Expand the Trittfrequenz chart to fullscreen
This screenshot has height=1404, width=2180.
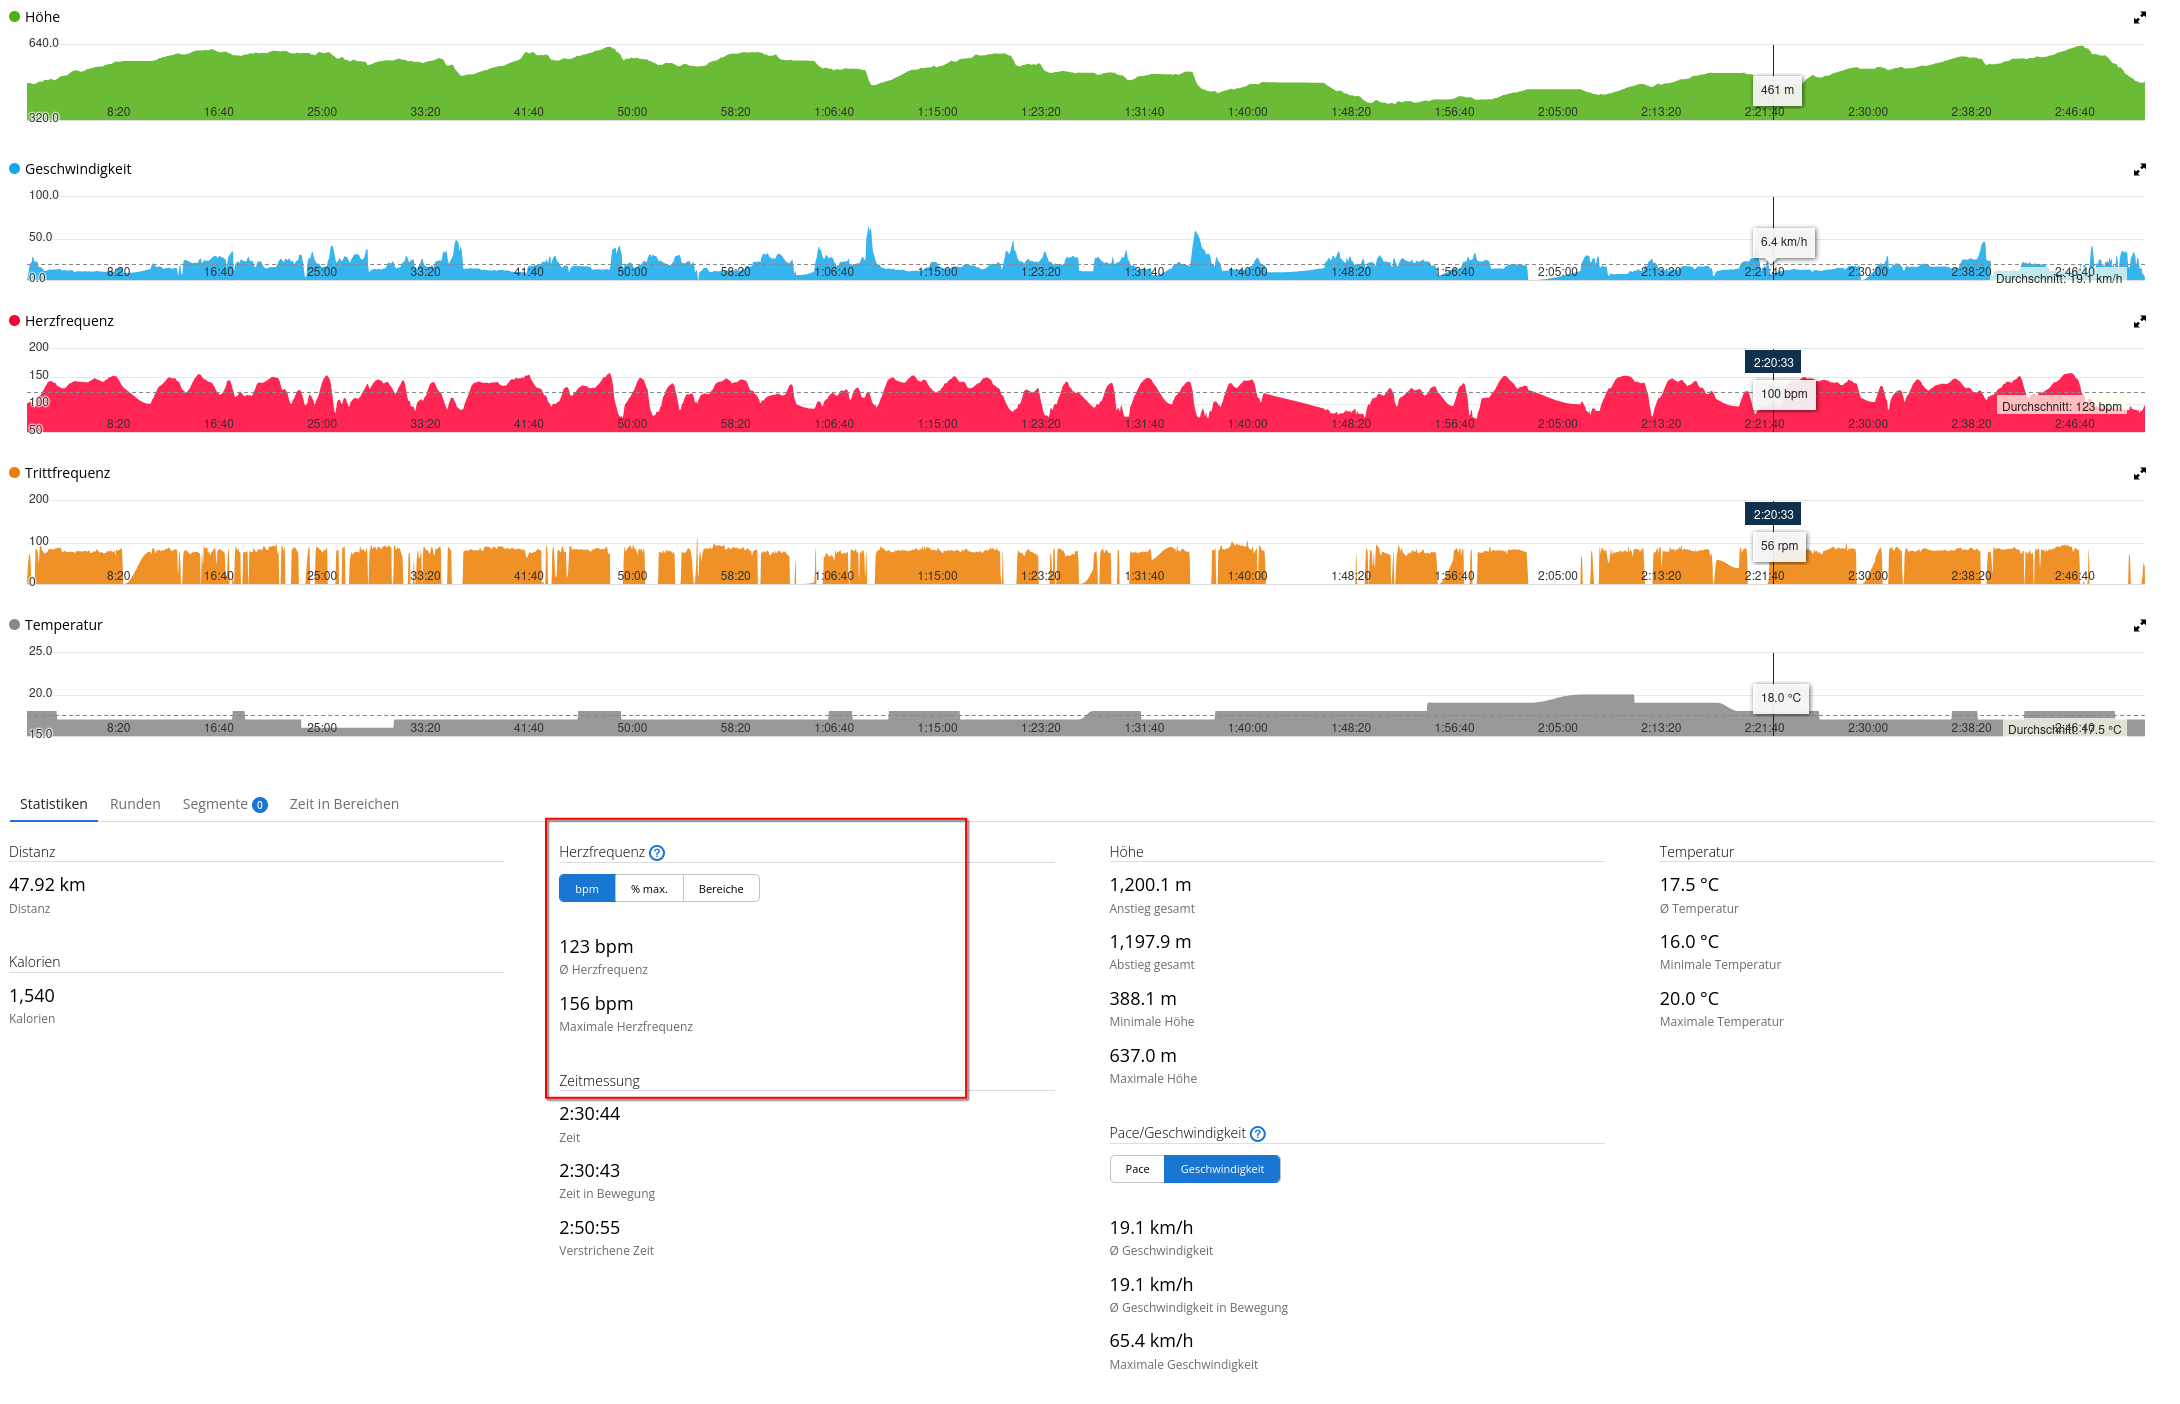(2139, 474)
